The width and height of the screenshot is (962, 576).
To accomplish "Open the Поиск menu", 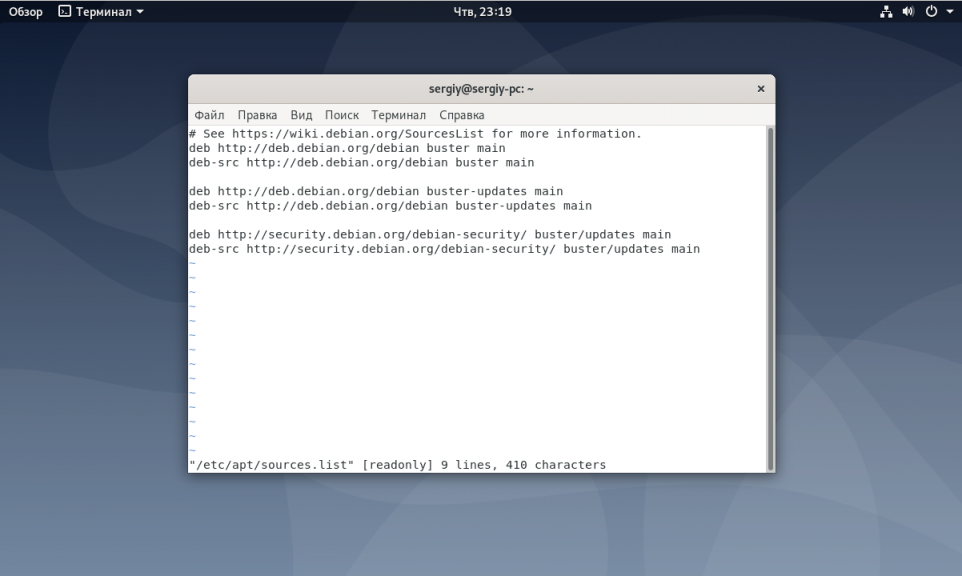I will coord(342,115).
